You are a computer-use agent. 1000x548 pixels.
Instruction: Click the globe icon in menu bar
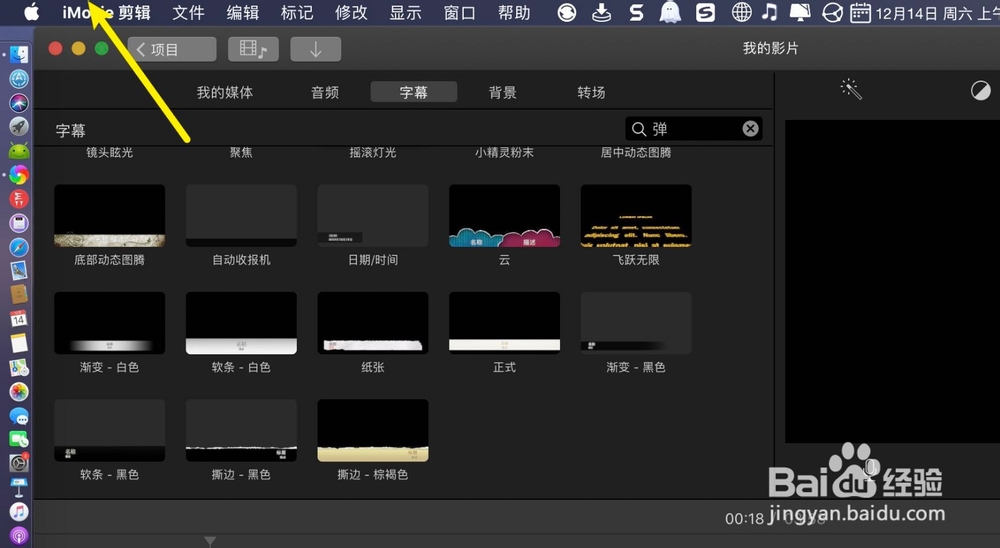741,12
